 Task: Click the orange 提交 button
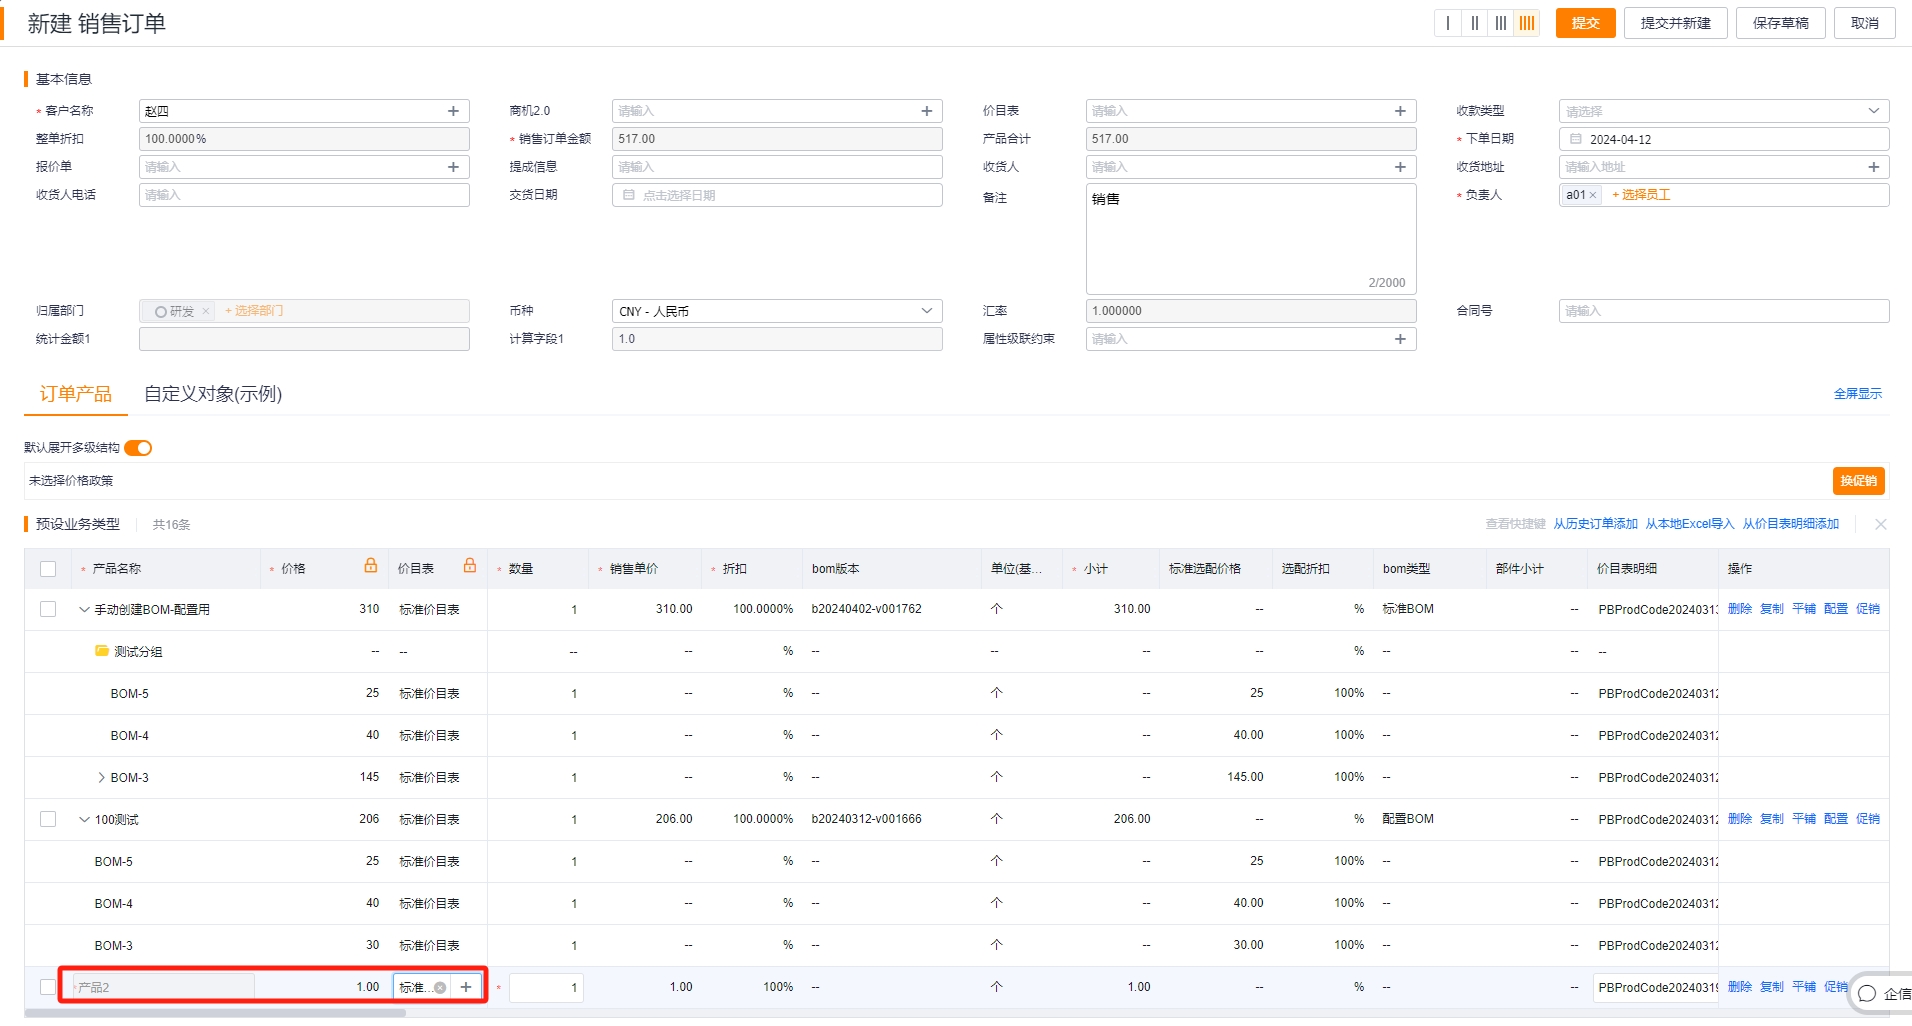1585,23
